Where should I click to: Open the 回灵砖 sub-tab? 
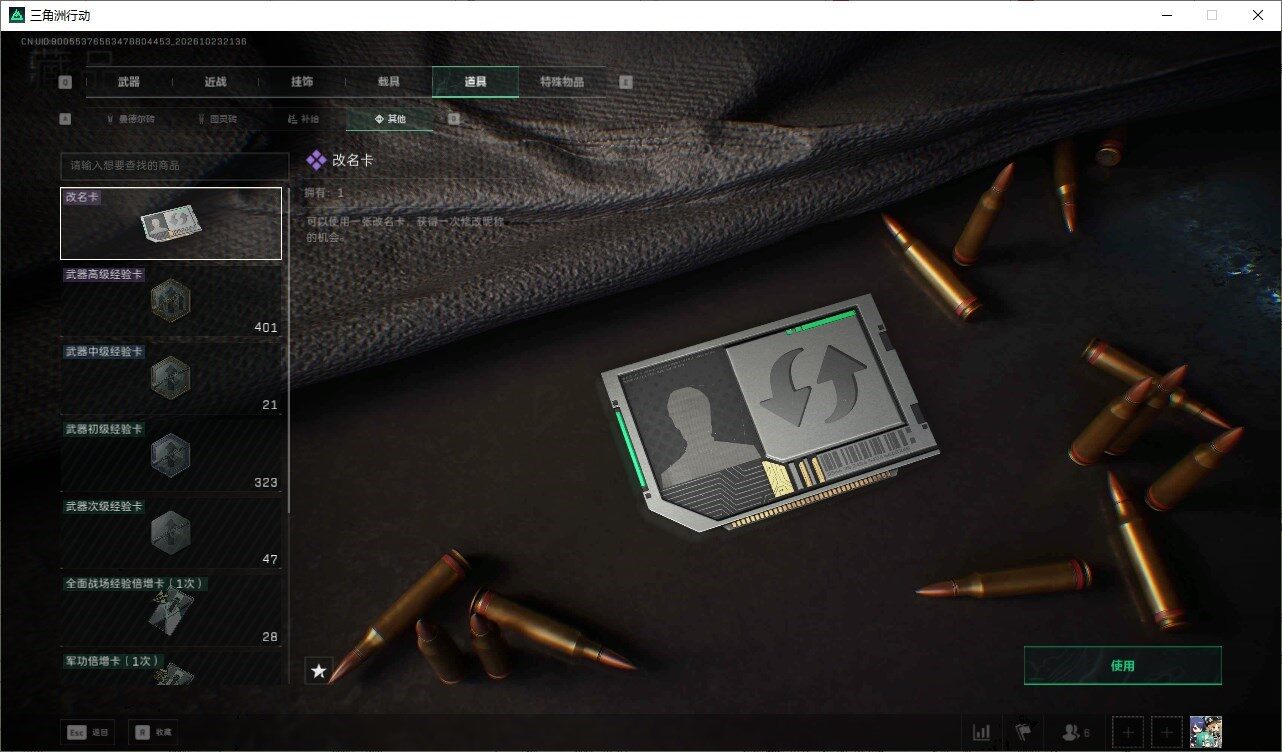[217, 119]
